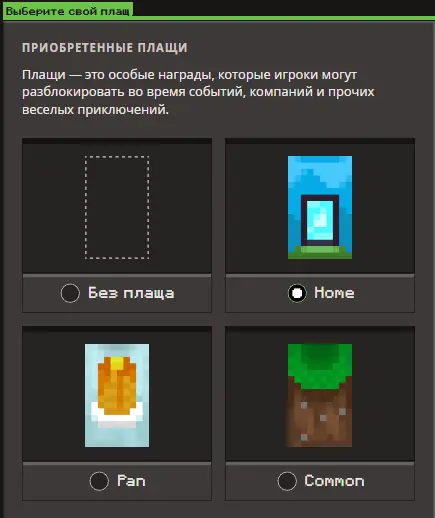Click the blue sky on Home cape
Screen dimensions: 435x518
click(320, 173)
